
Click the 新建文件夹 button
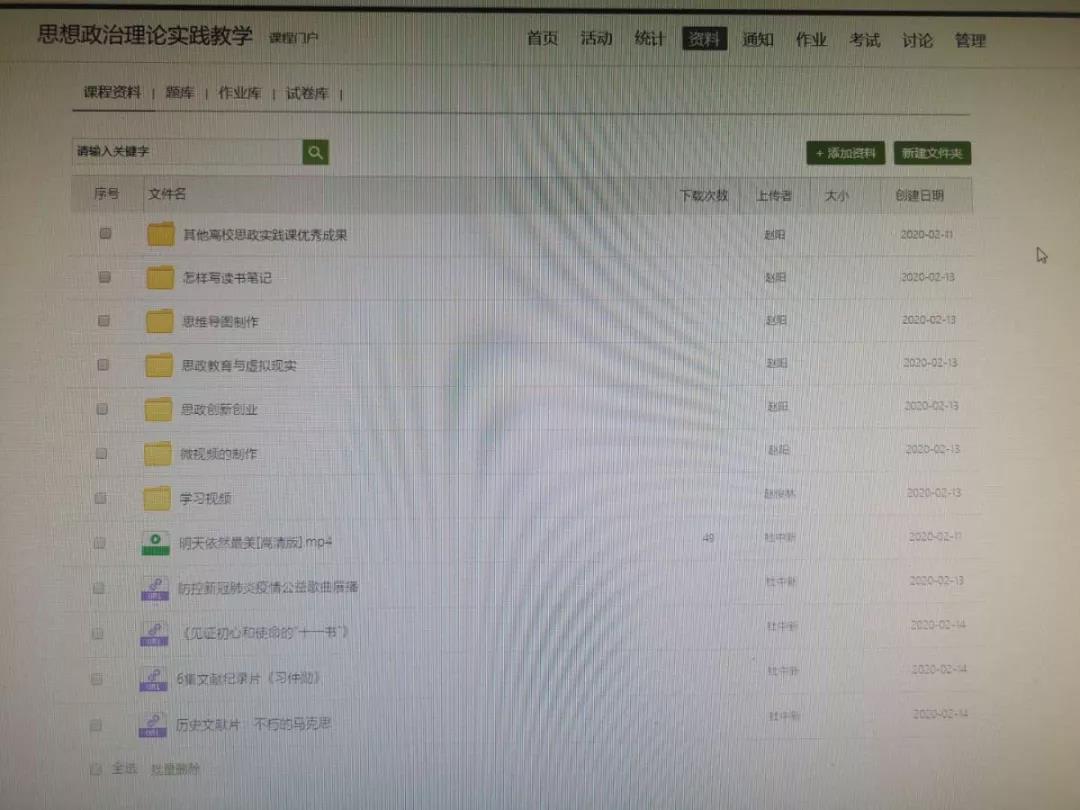[x=931, y=153]
